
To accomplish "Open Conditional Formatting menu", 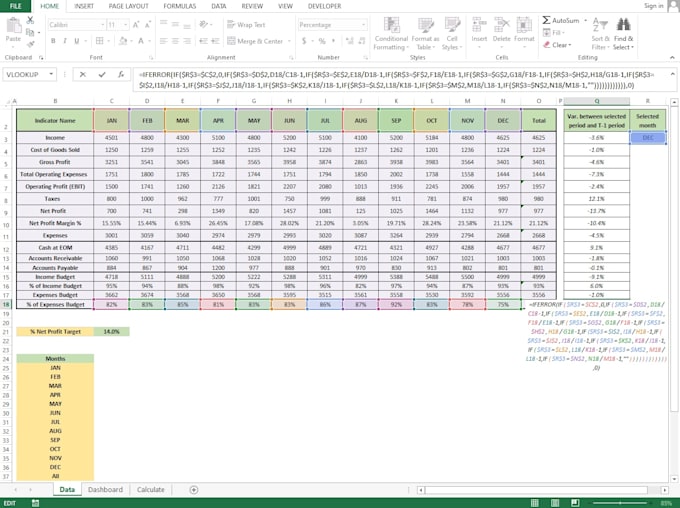I will pyautogui.click(x=391, y=34).
